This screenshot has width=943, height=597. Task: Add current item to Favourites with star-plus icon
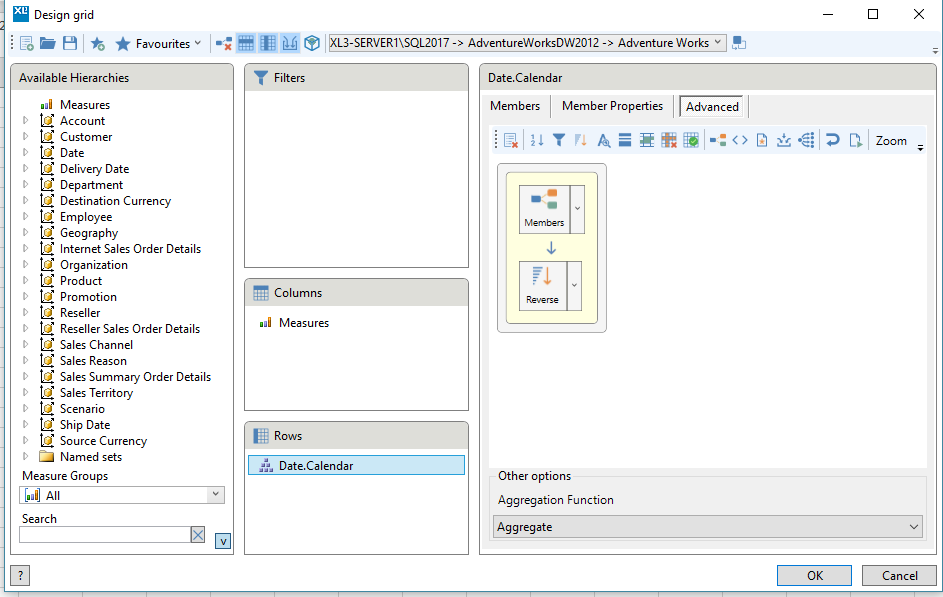point(97,42)
